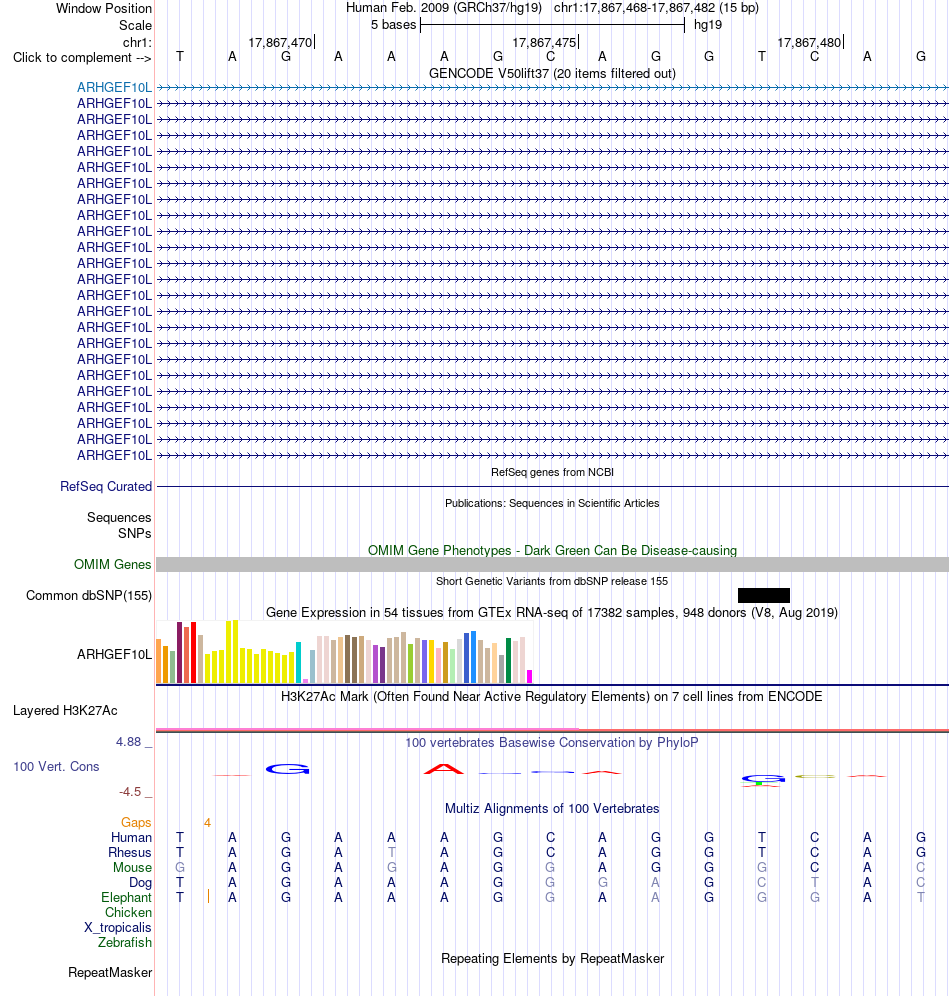Click the 17,867,480 coordinate marker
The image size is (950, 996).
[810, 43]
